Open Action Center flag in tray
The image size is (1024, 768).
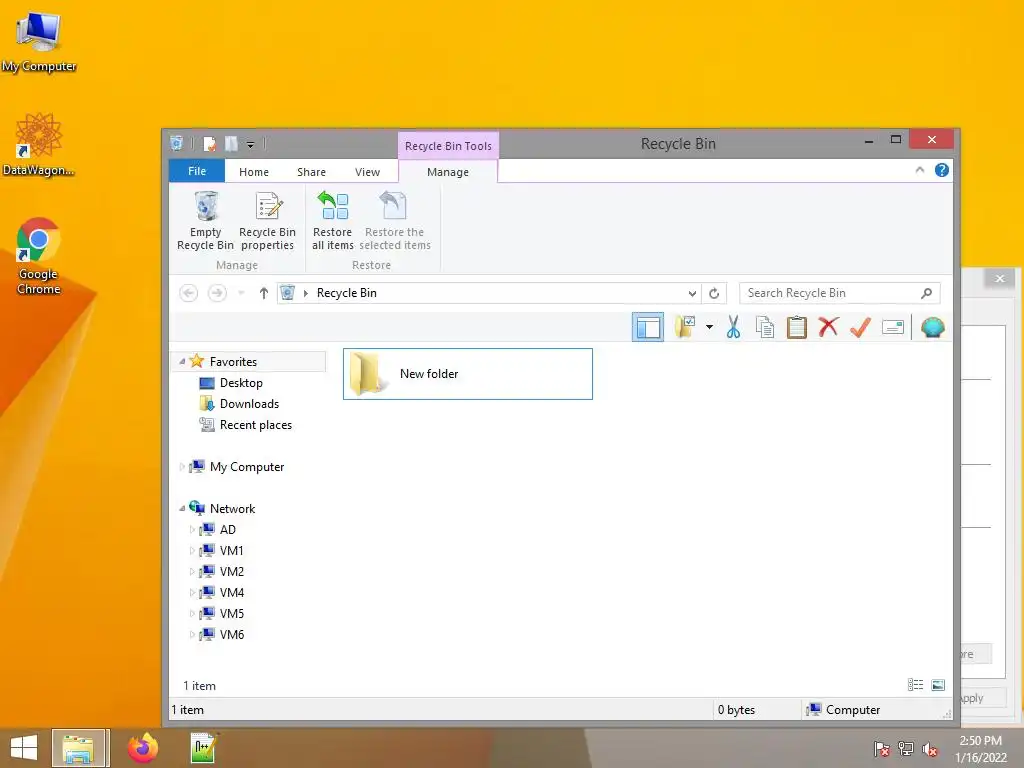(882, 748)
